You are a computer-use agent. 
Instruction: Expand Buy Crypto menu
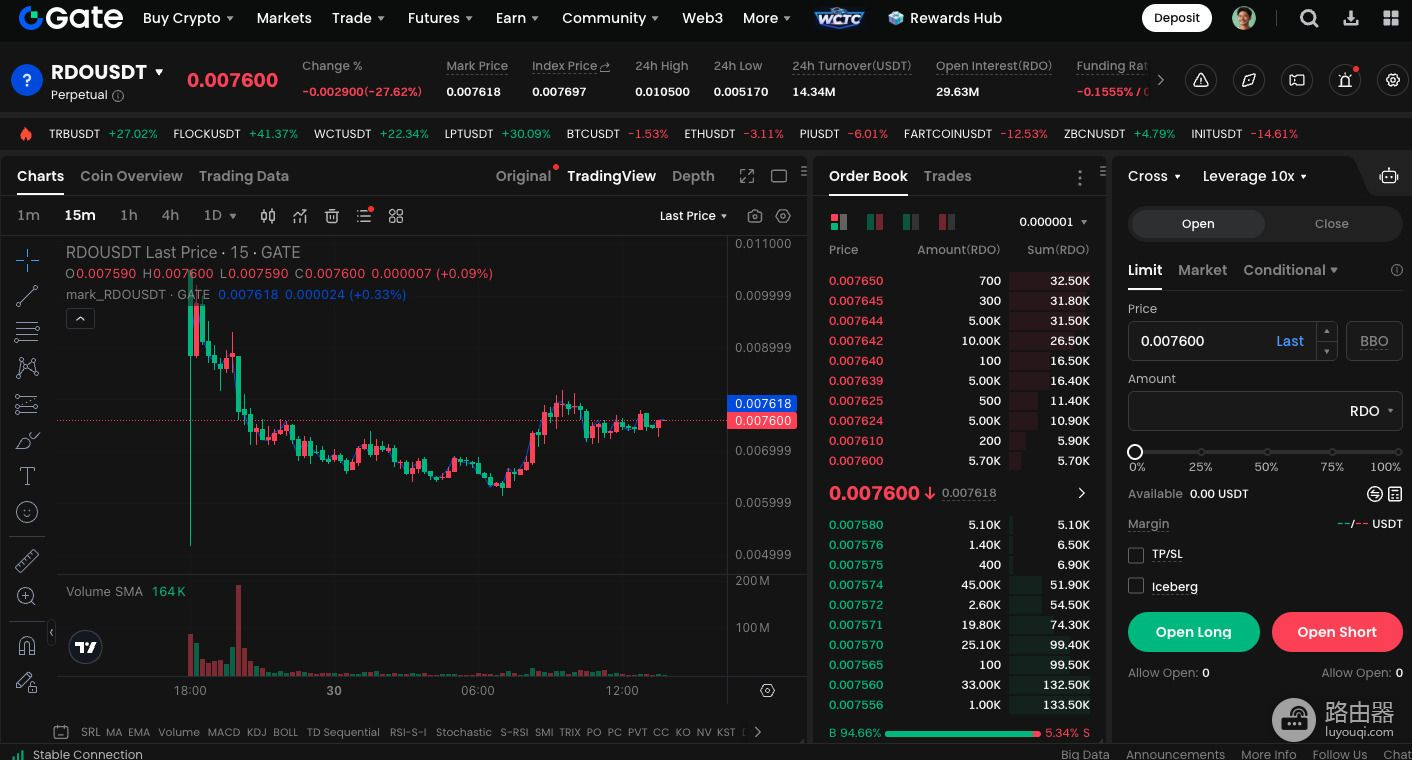pos(188,18)
